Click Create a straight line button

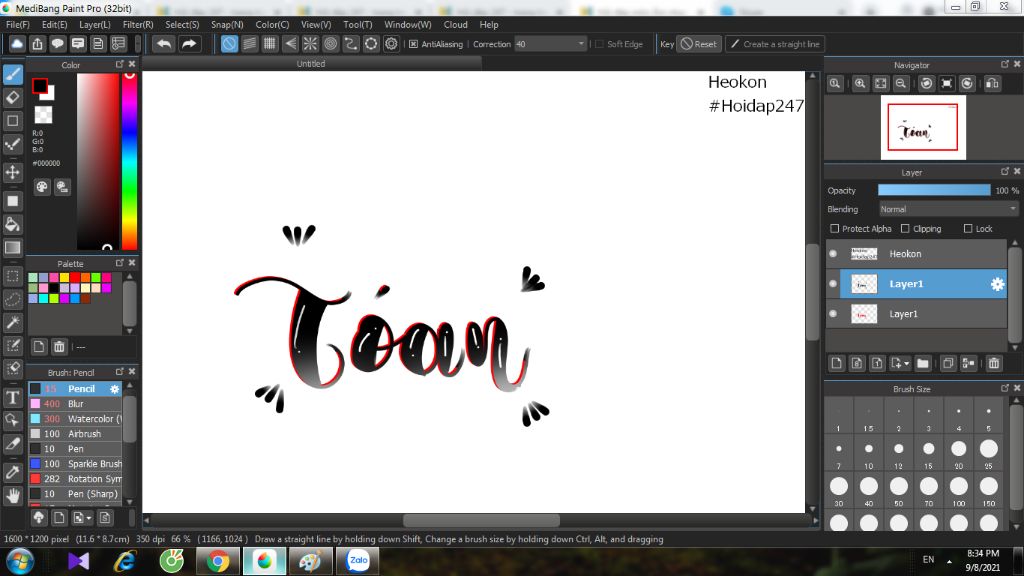click(x=775, y=44)
